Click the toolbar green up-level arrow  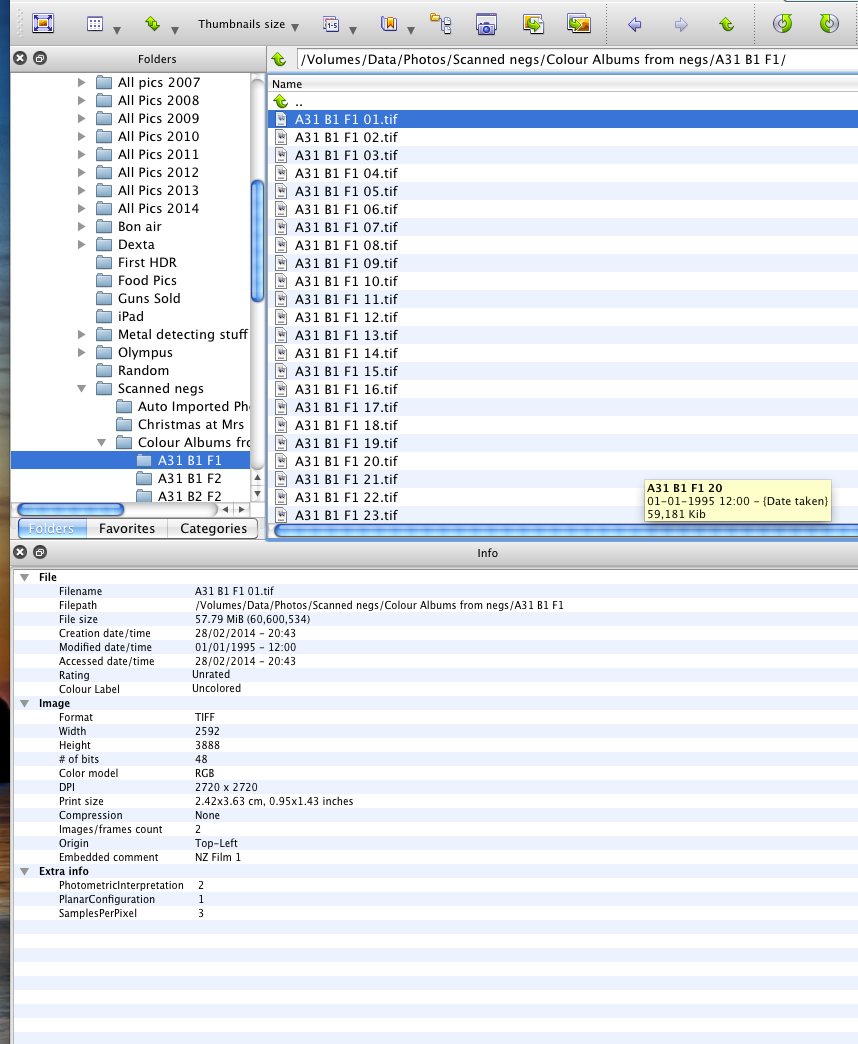[727, 25]
